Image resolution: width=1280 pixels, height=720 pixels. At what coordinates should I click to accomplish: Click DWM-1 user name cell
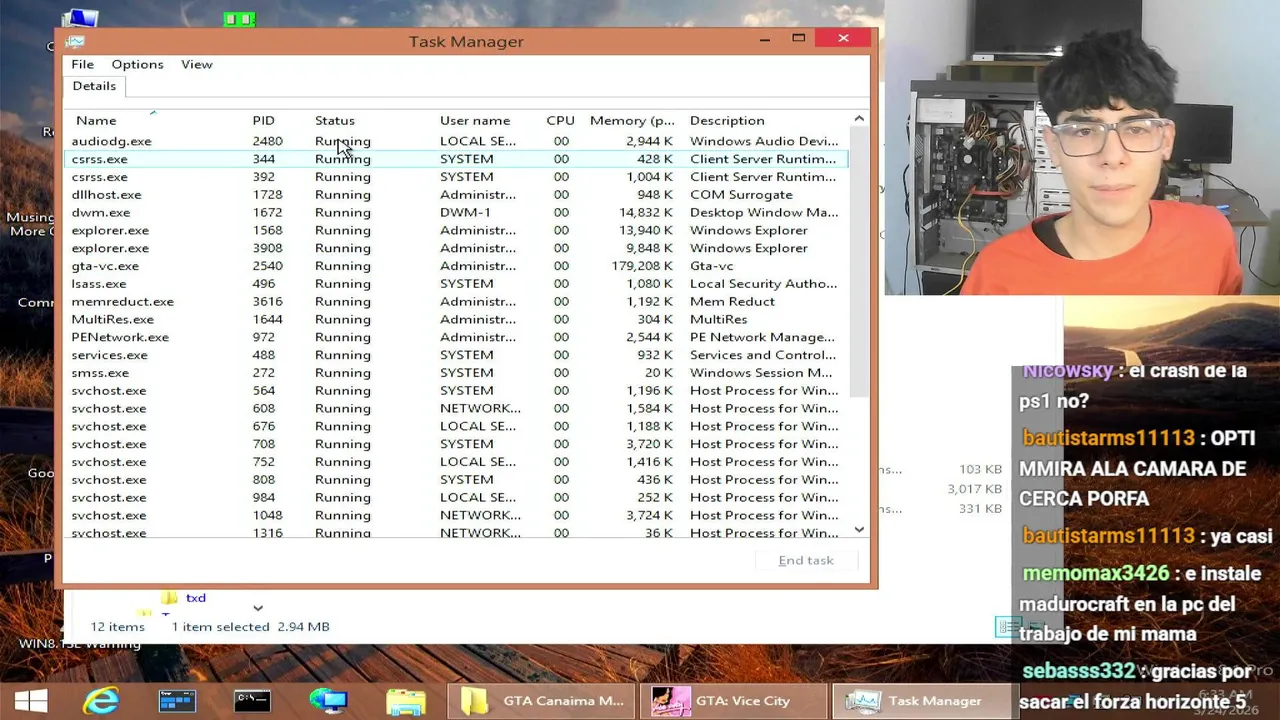(465, 212)
